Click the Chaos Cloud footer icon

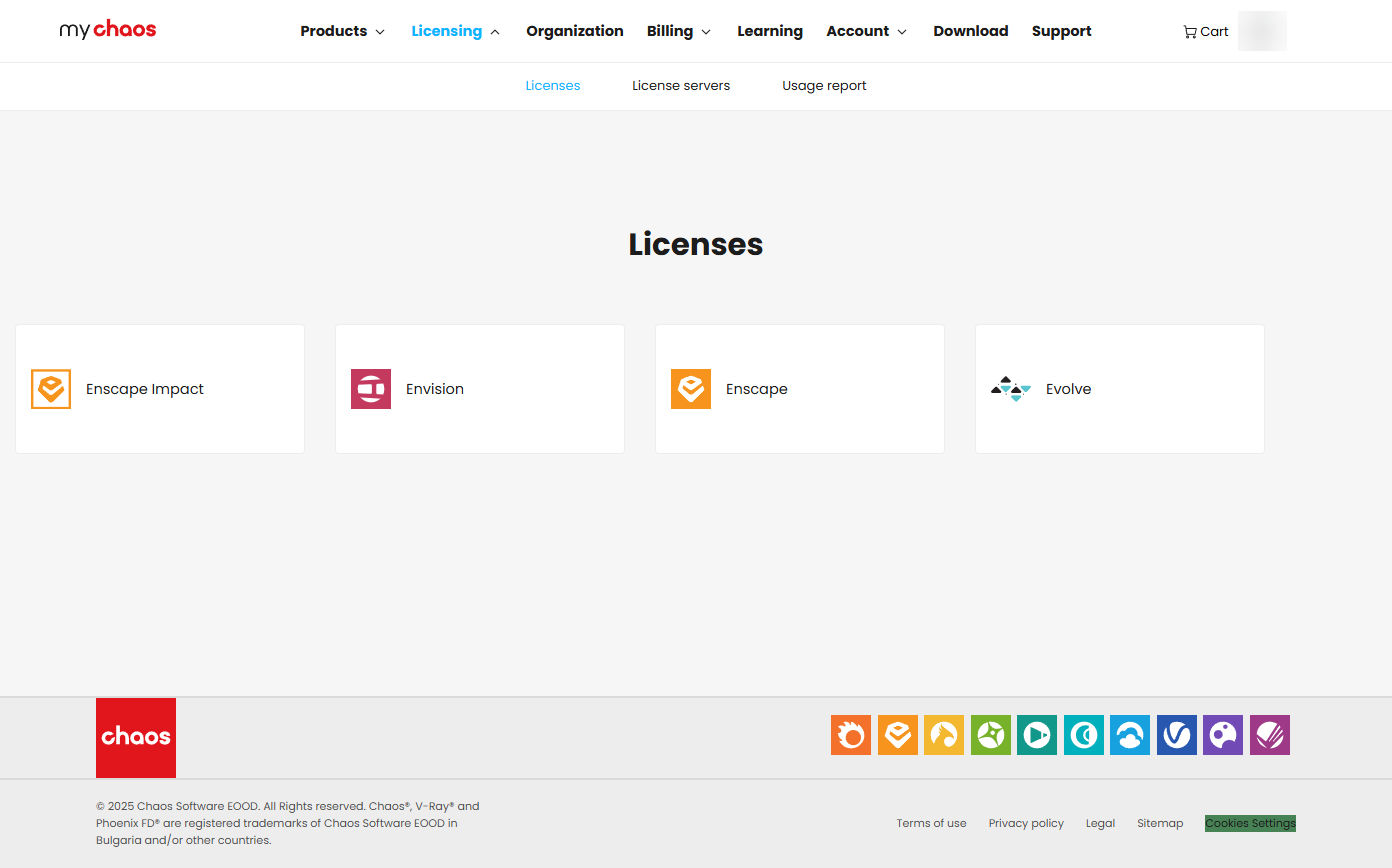coord(1130,735)
